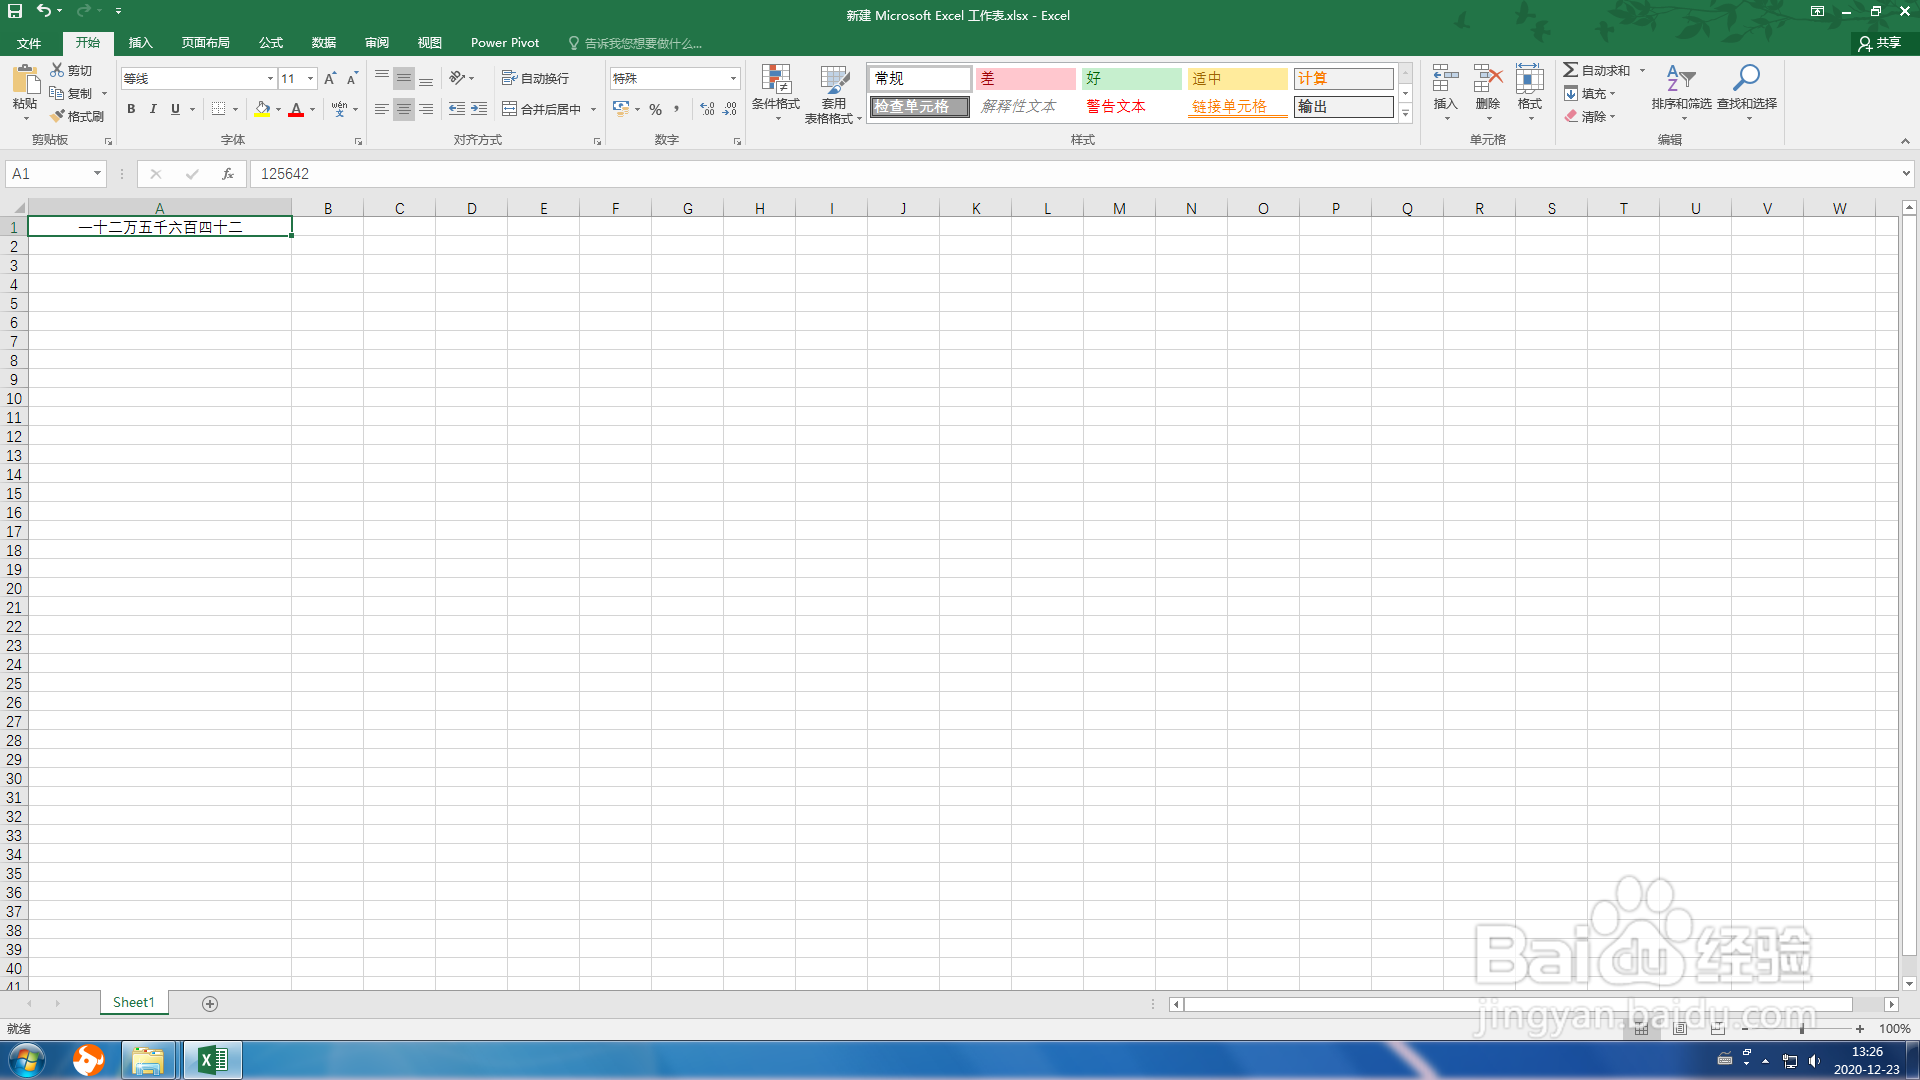Click the 共享 Share button
This screenshot has width=1920, height=1080.
coord(1880,43)
